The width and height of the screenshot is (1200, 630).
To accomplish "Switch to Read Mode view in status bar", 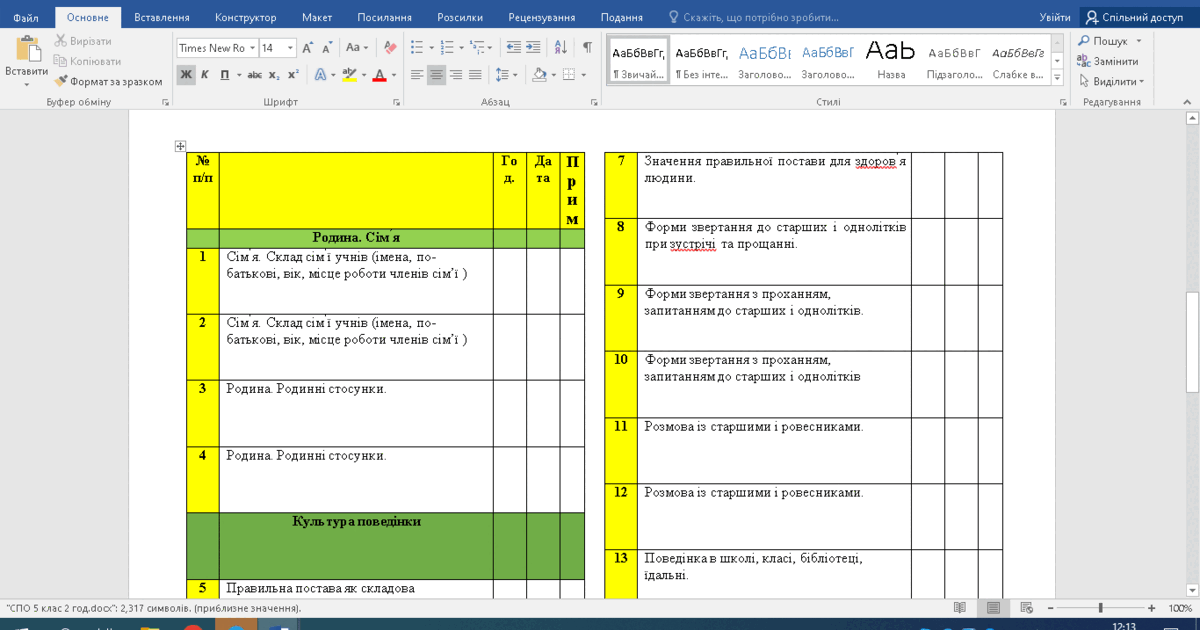I will 960,608.
